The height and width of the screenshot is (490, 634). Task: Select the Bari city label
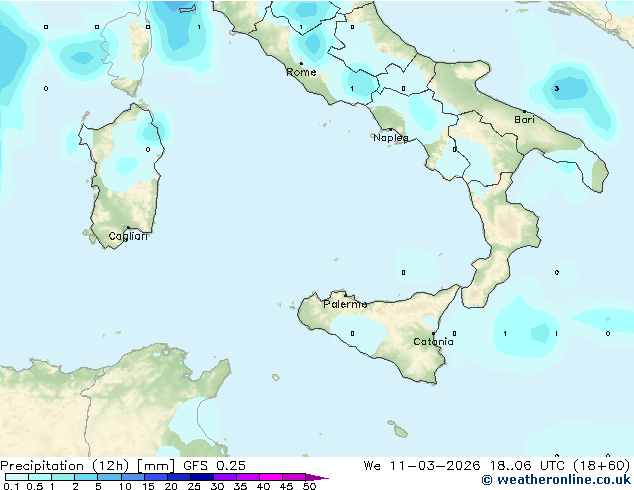[524, 120]
